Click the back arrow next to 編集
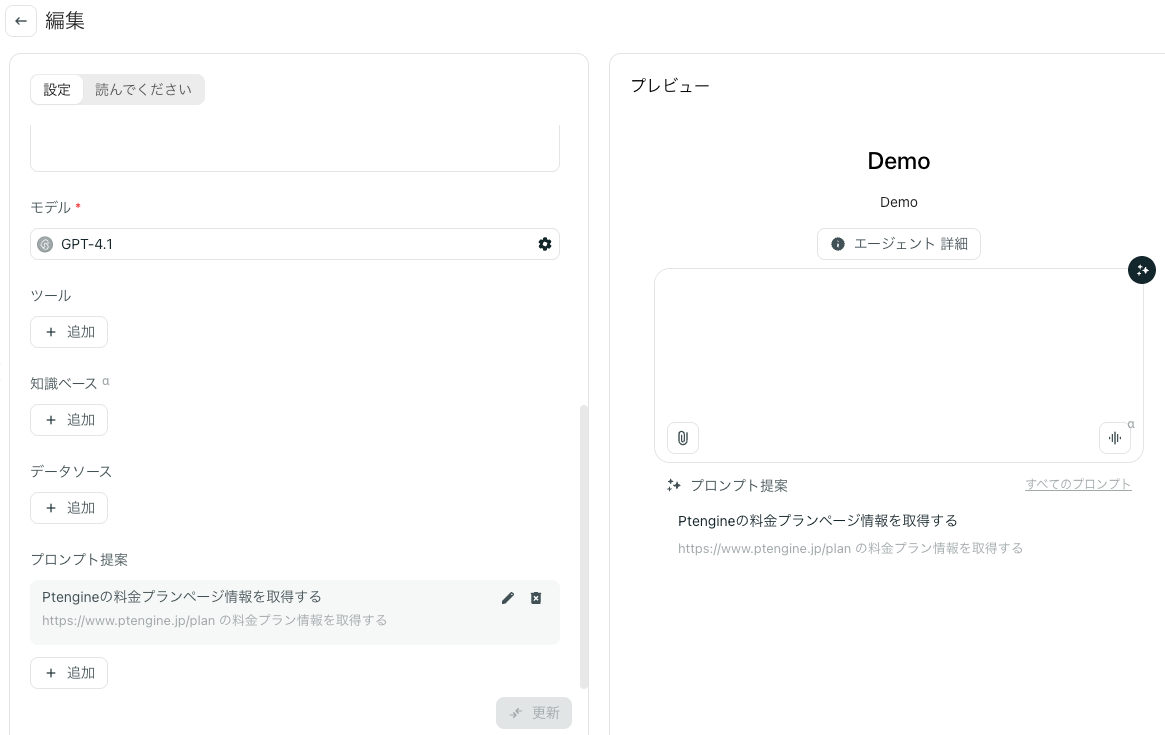This screenshot has width=1165, height=735. (x=21, y=21)
